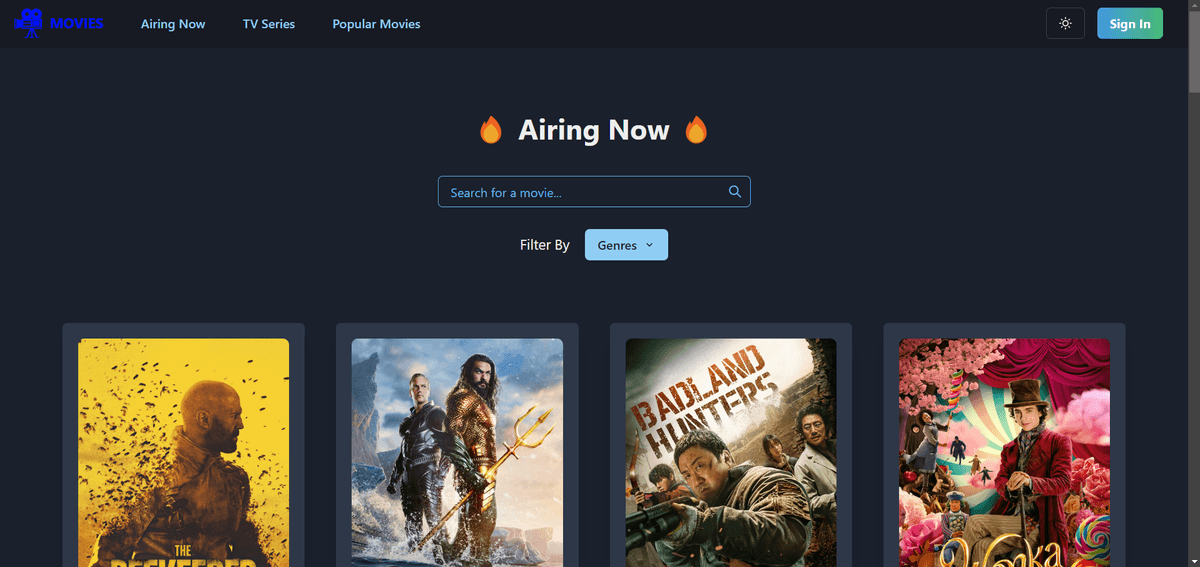Screen dimensions: 1200x567
Task: Click the magnifying glass search icon
Action: coord(735,192)
